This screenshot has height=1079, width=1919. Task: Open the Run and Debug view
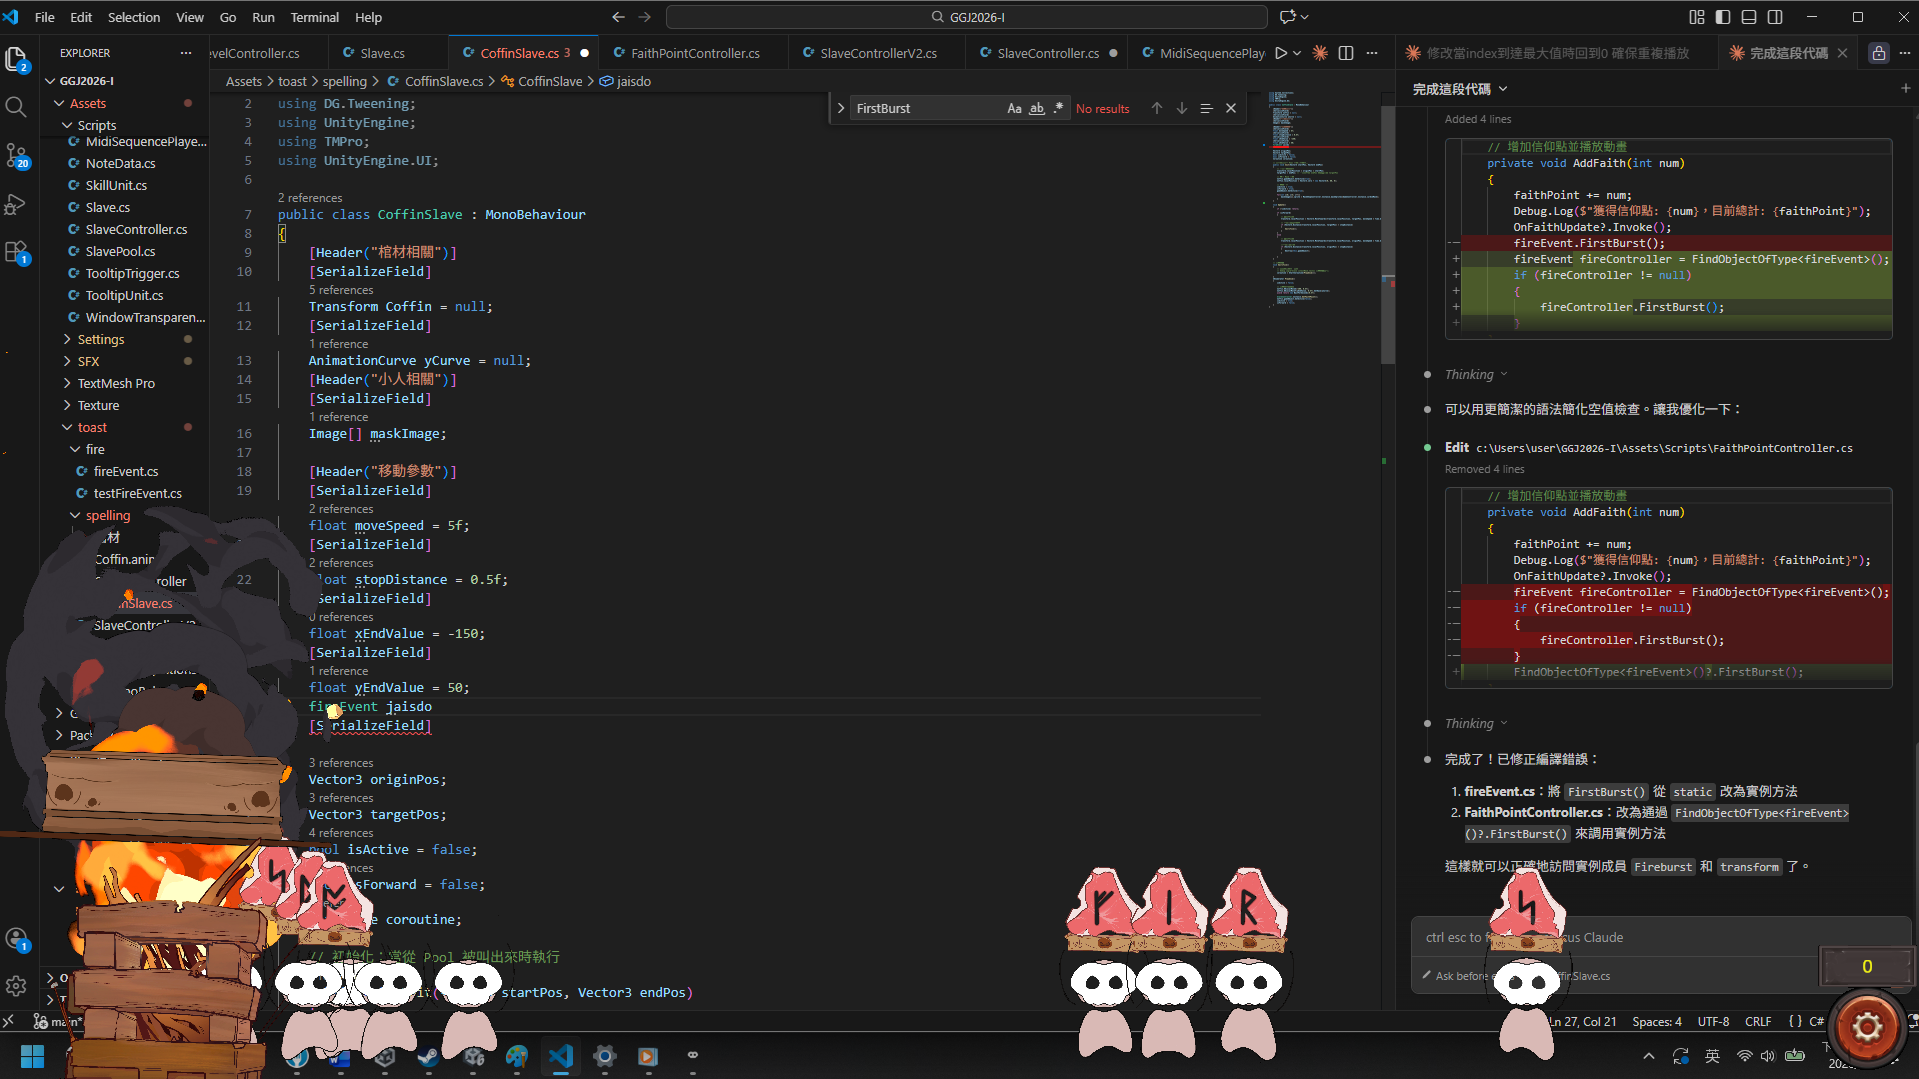tap(16, 204)
